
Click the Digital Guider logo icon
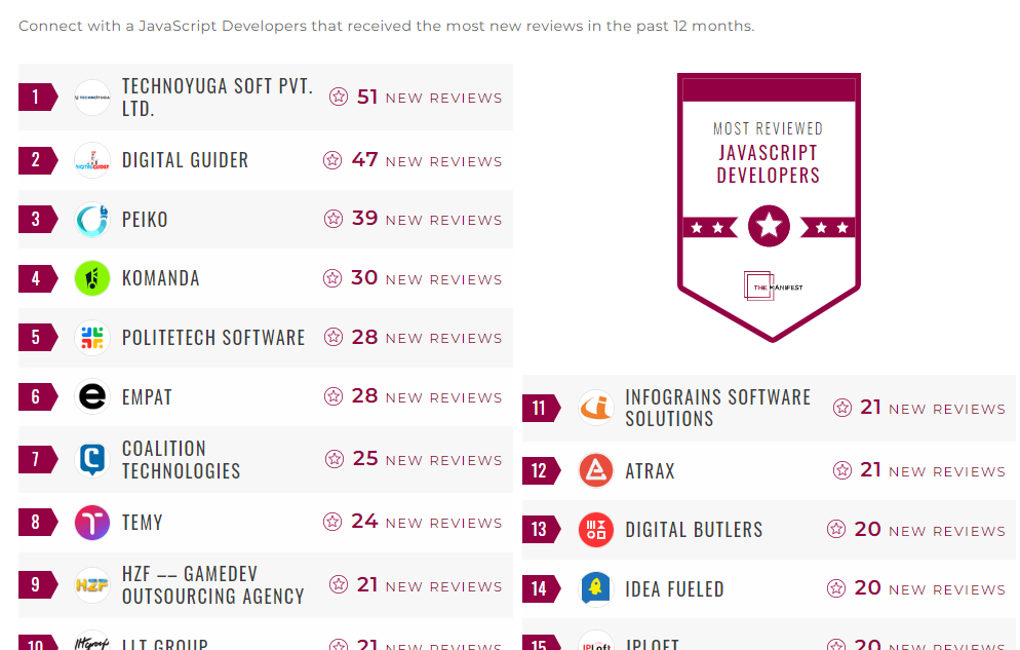click(92, 160)
